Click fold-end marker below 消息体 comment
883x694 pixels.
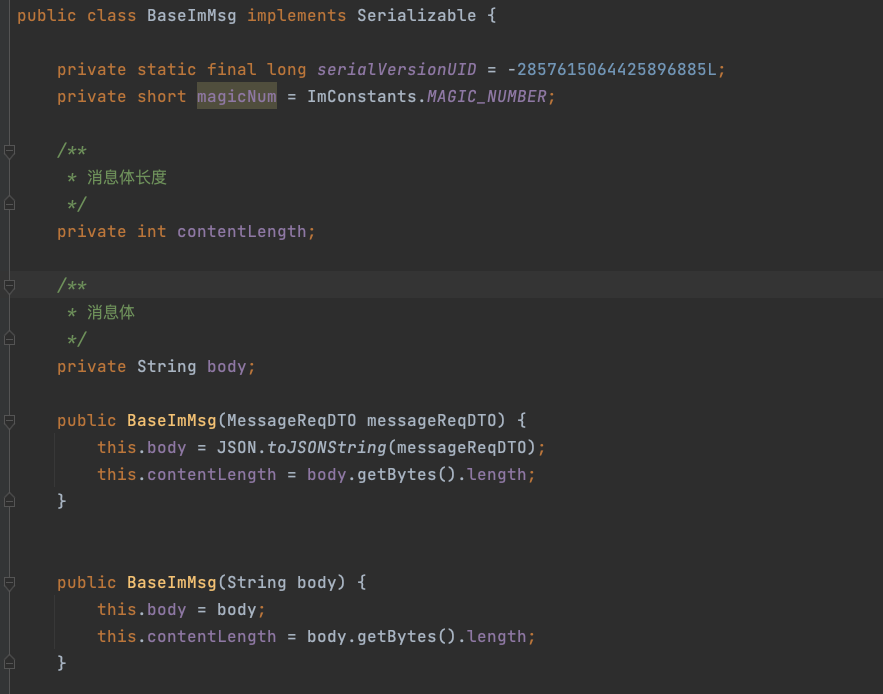pos(10,340)
